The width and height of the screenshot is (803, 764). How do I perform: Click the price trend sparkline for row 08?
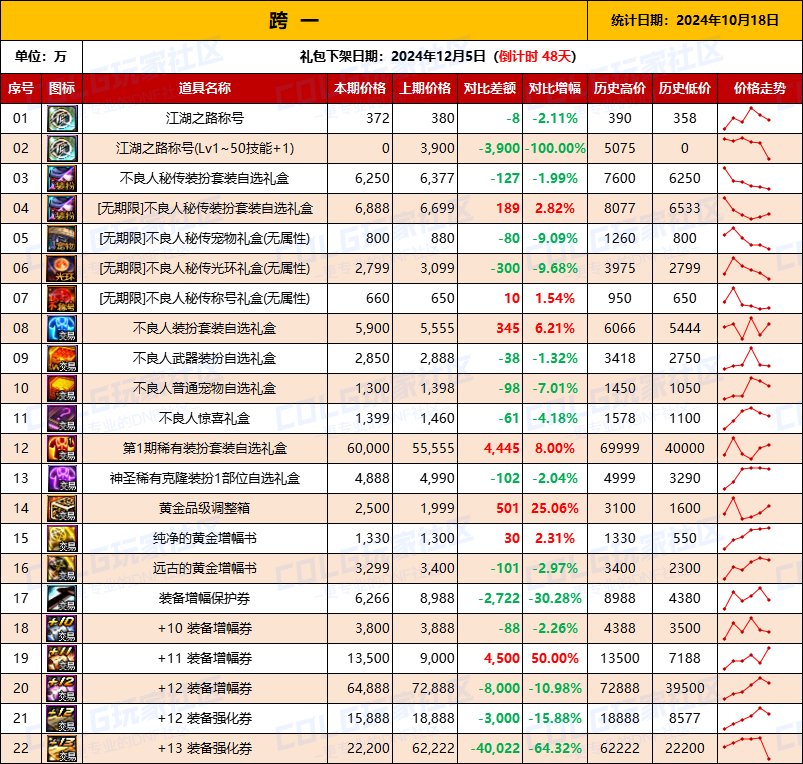pos(747,328)
